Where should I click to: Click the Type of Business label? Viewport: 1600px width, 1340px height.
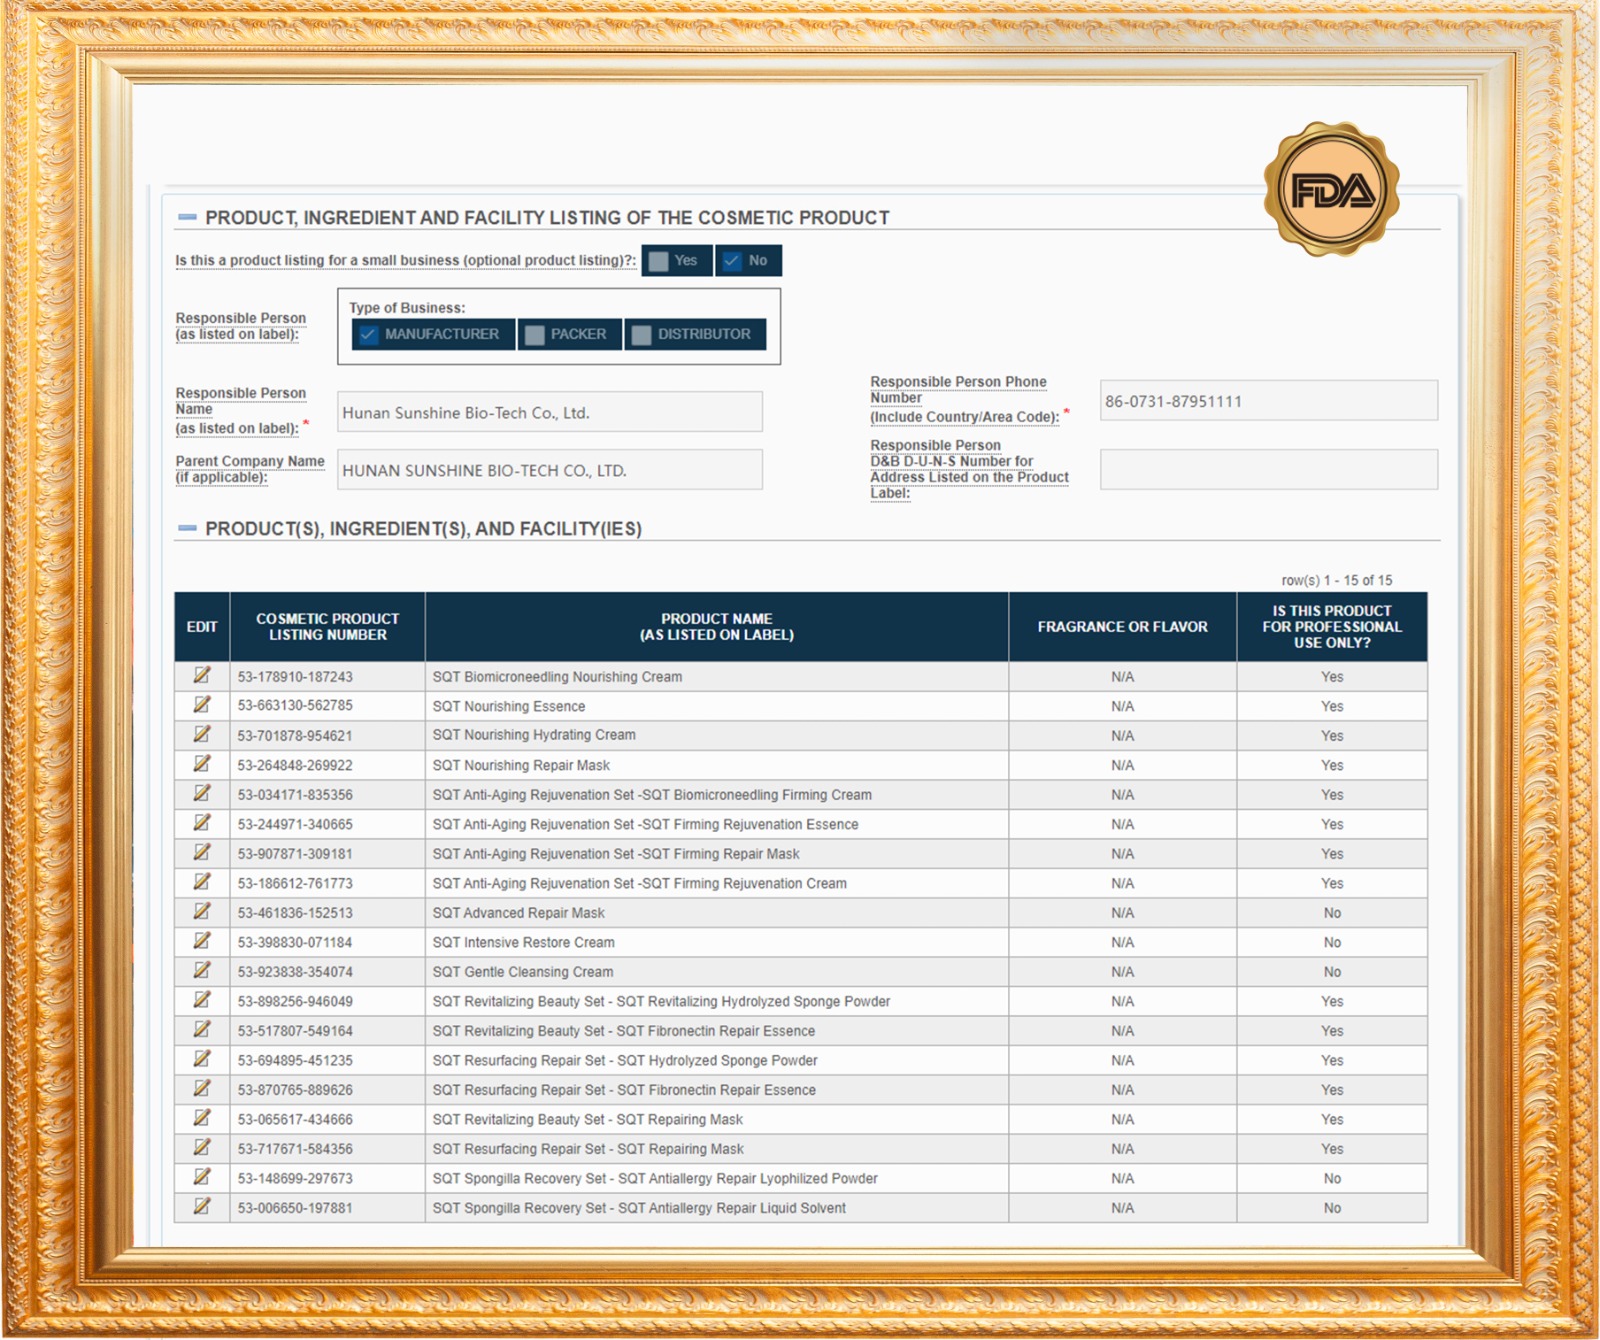tap(407, 308)
